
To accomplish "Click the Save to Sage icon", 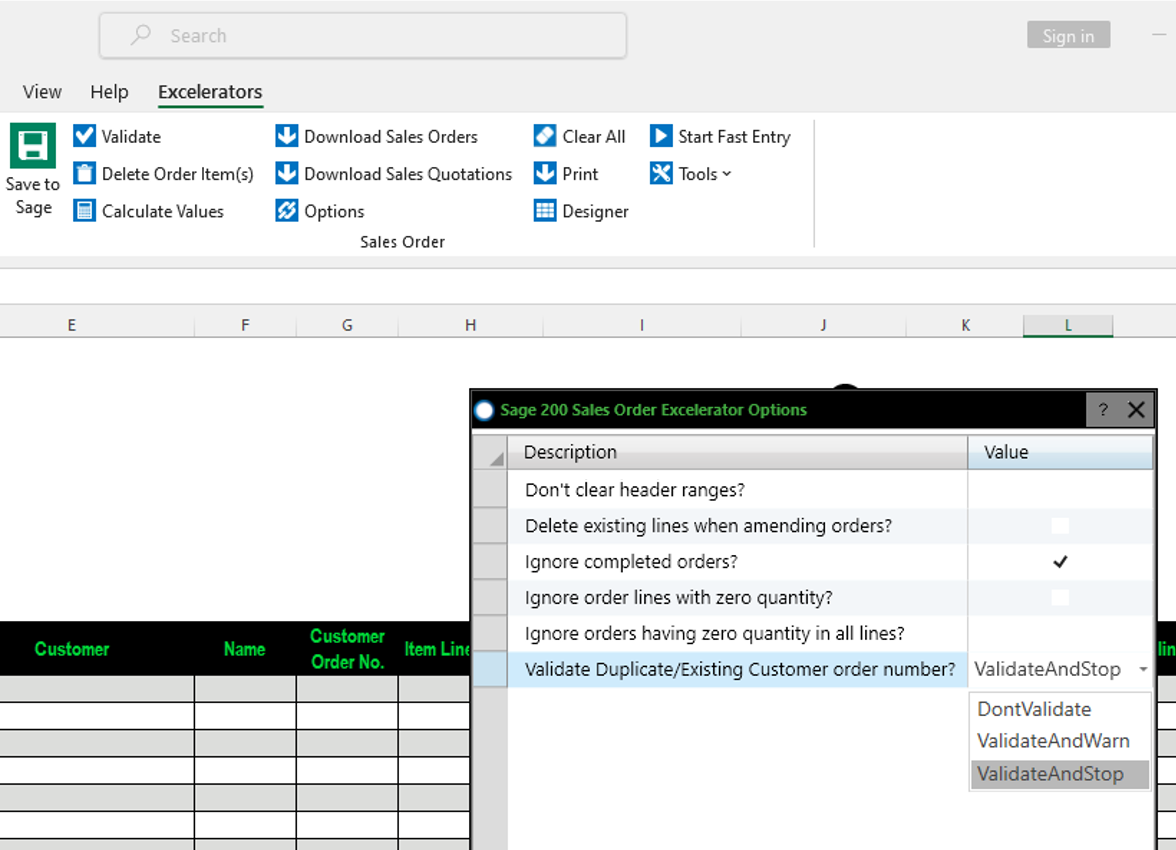I will click(x=32, y=146).
